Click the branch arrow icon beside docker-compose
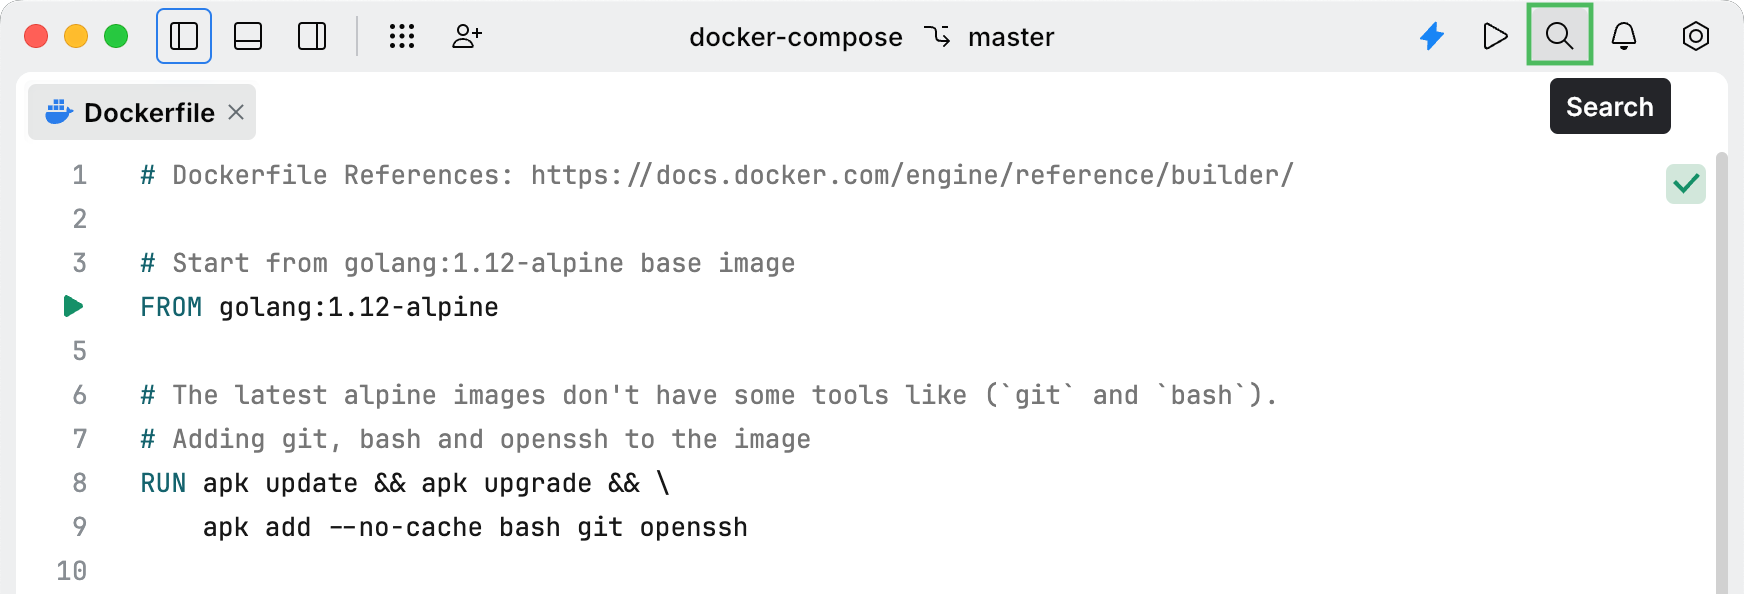1744x594 pixels. point(938,37)
